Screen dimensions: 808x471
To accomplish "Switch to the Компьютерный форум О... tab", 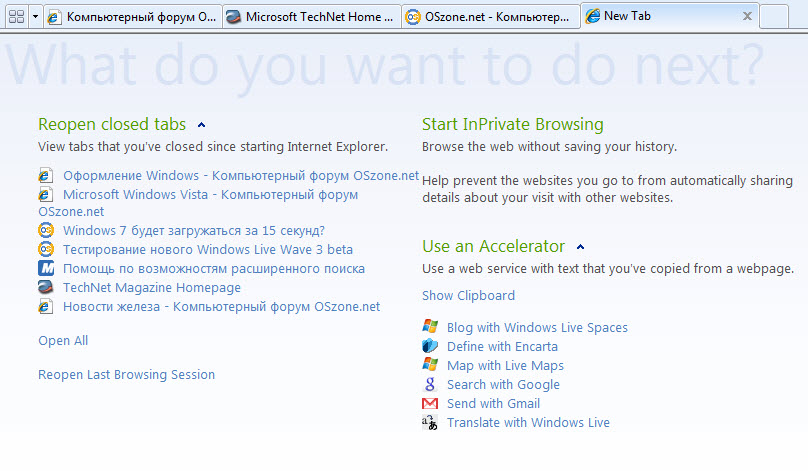I will [x=133, y=17].
